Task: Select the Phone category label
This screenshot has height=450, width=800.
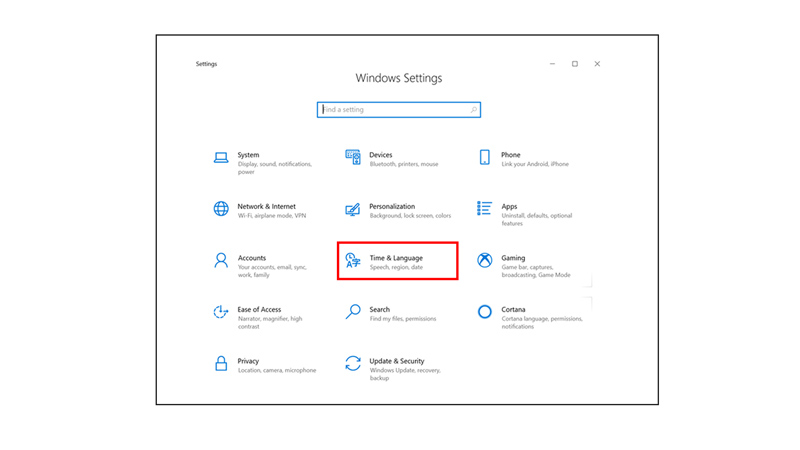Action: coord(511,155)
